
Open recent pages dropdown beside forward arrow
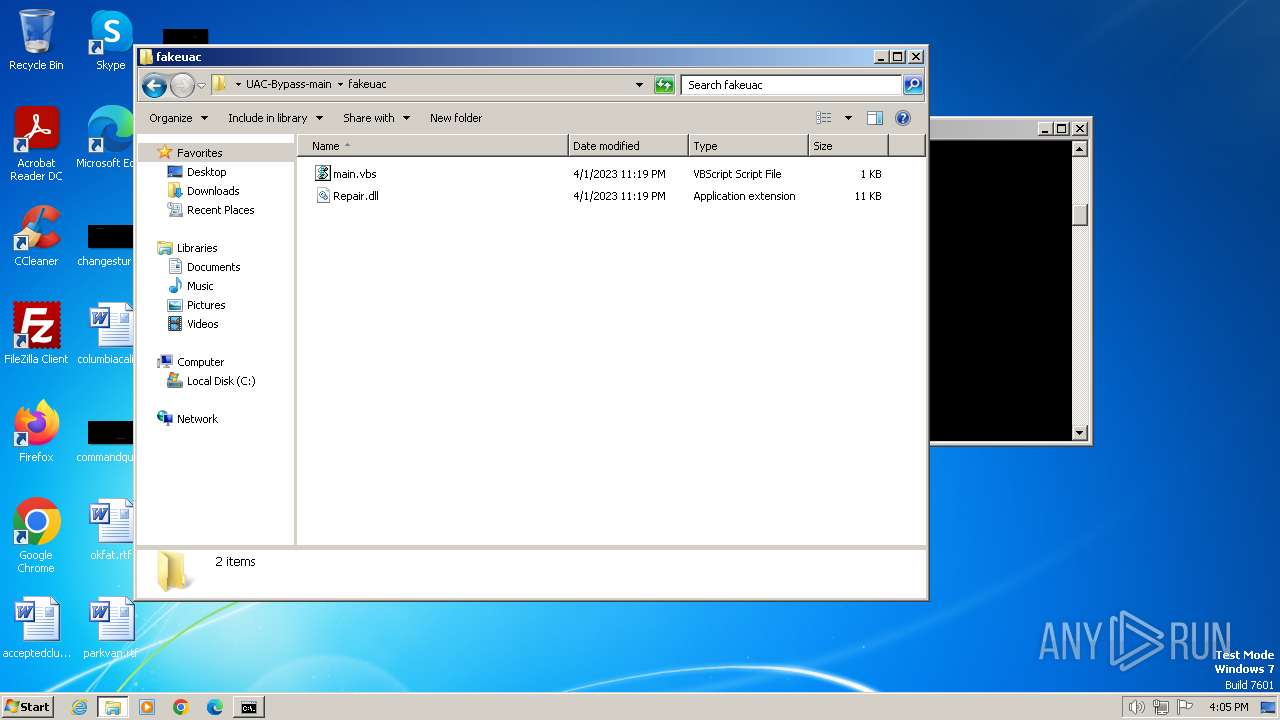pyautogui.click(x=201, y=86)
